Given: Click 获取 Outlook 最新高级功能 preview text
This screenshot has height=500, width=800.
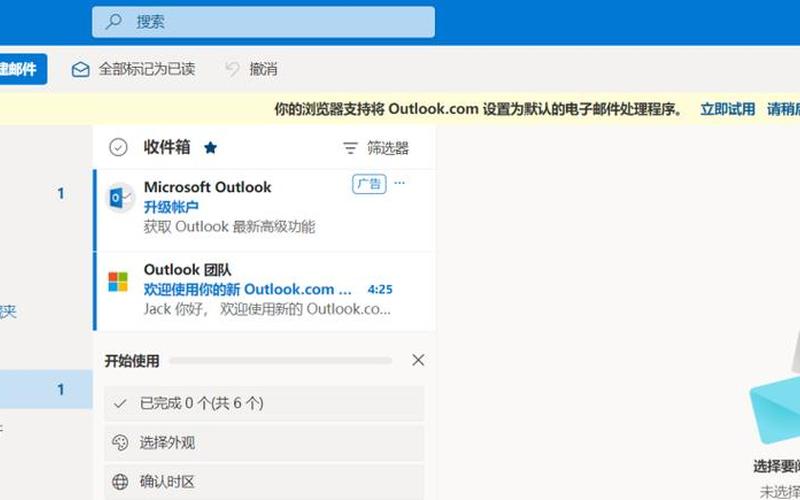Looking at the screenshot, I should [230, 227].
